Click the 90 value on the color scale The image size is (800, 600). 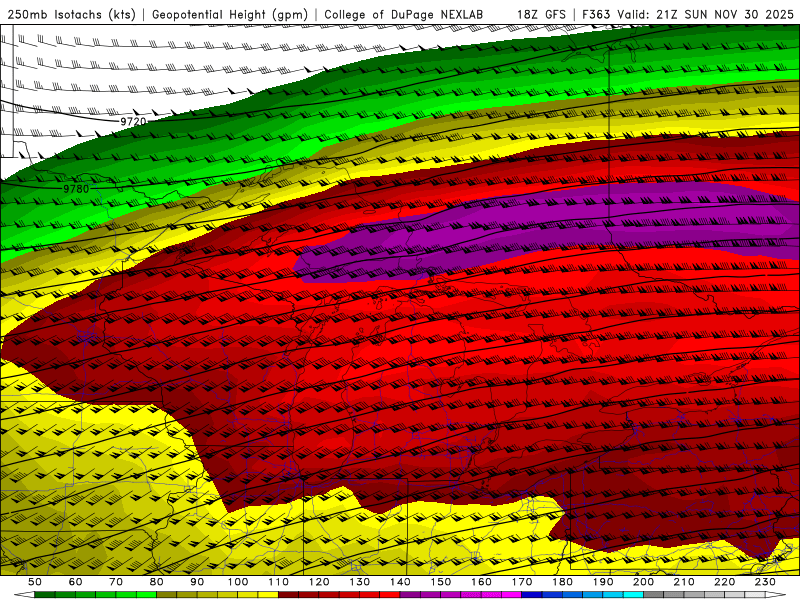point(197,582)
